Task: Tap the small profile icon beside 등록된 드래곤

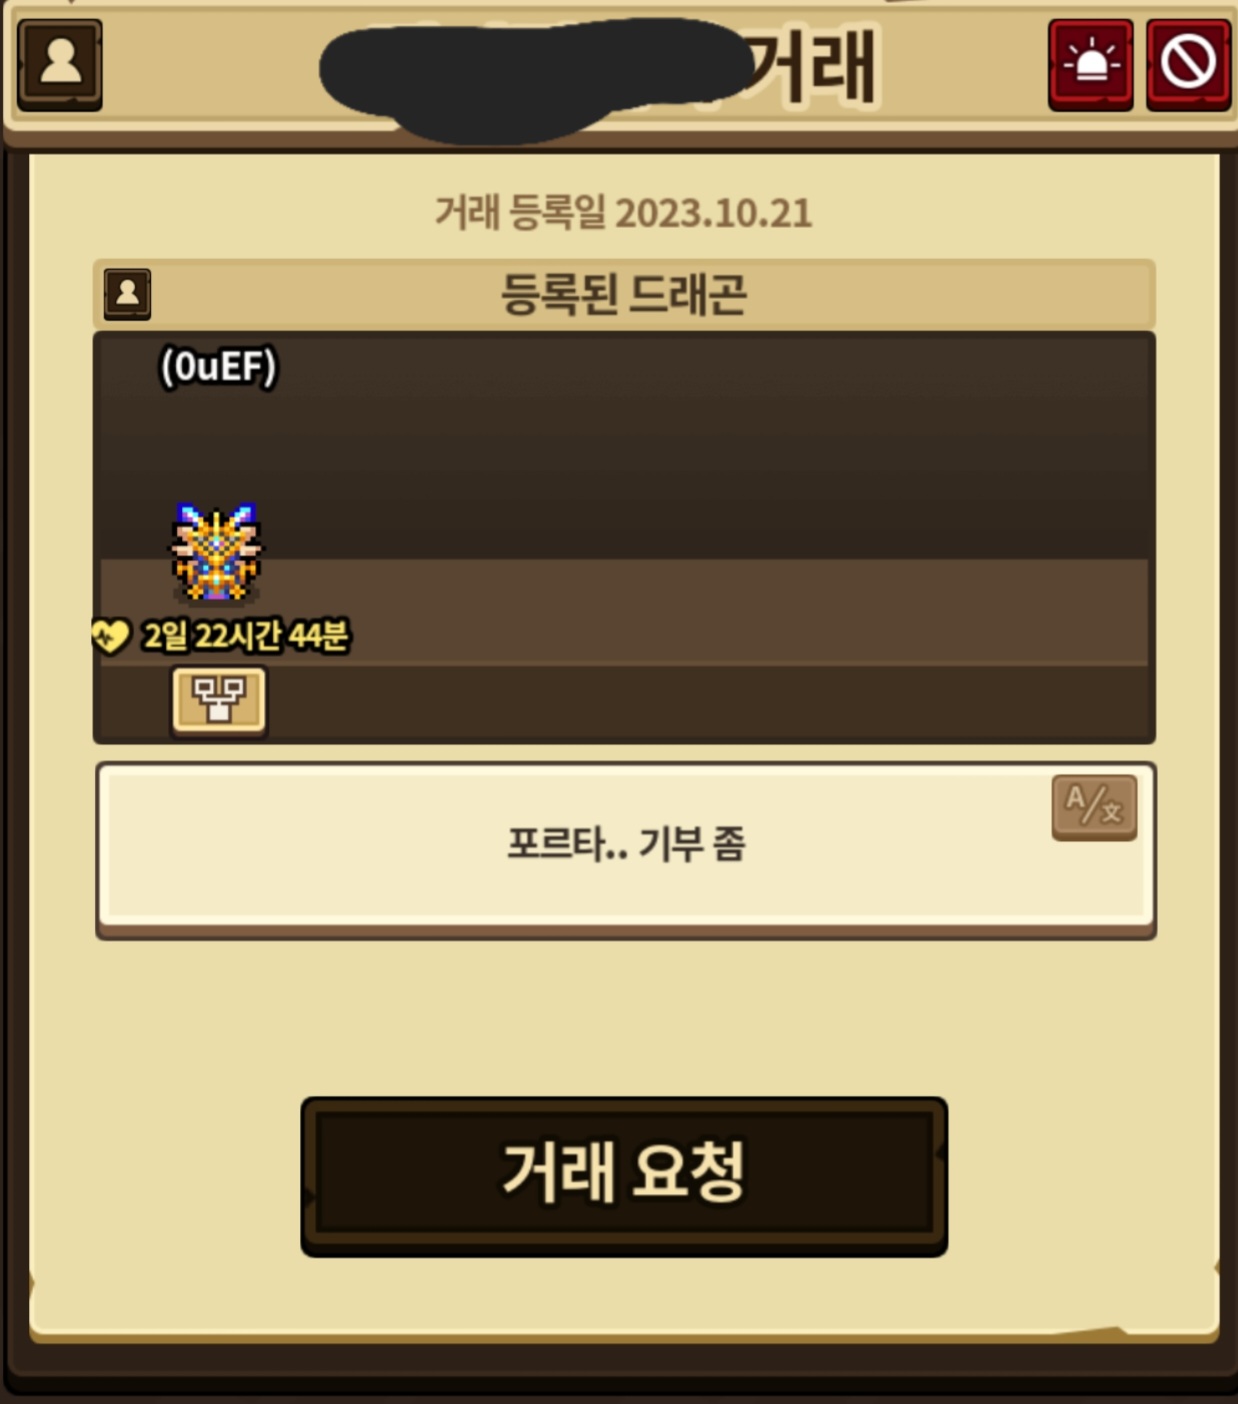Action: tap(127, 294)
